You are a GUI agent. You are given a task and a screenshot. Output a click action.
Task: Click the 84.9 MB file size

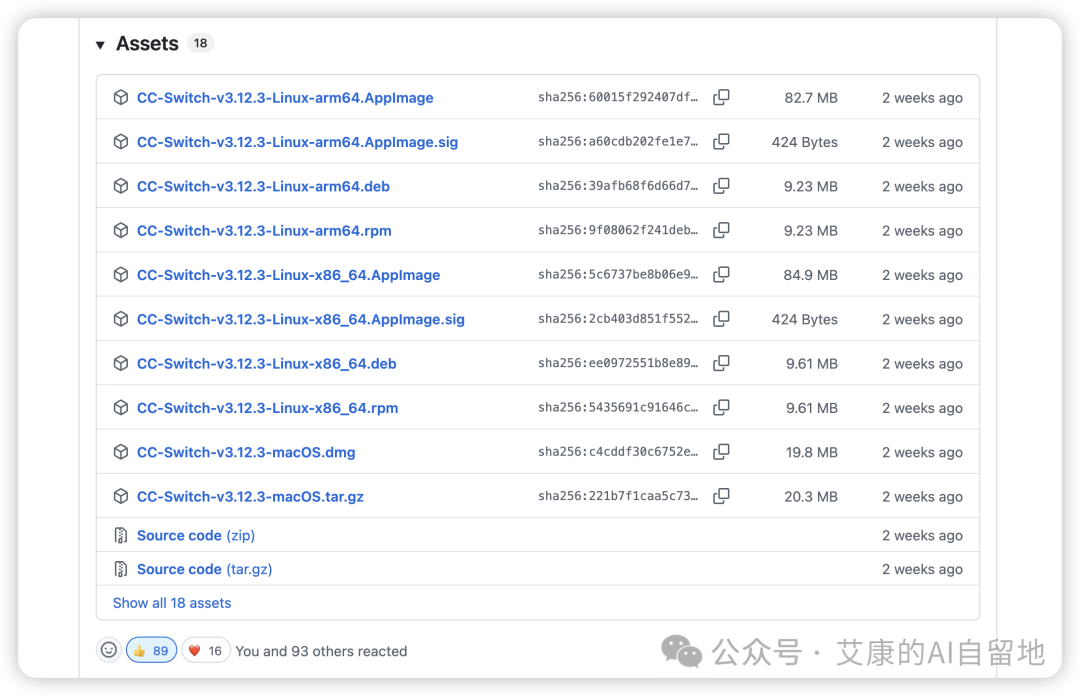(810, 275)
